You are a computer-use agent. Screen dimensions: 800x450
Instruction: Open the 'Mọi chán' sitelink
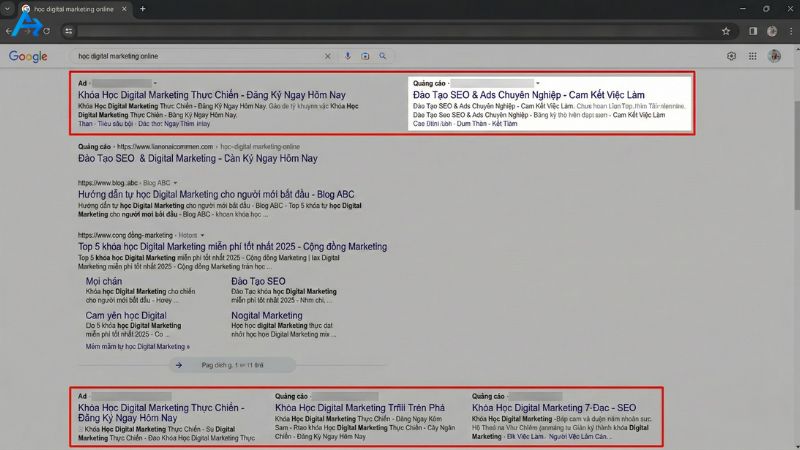pos(104,281)
